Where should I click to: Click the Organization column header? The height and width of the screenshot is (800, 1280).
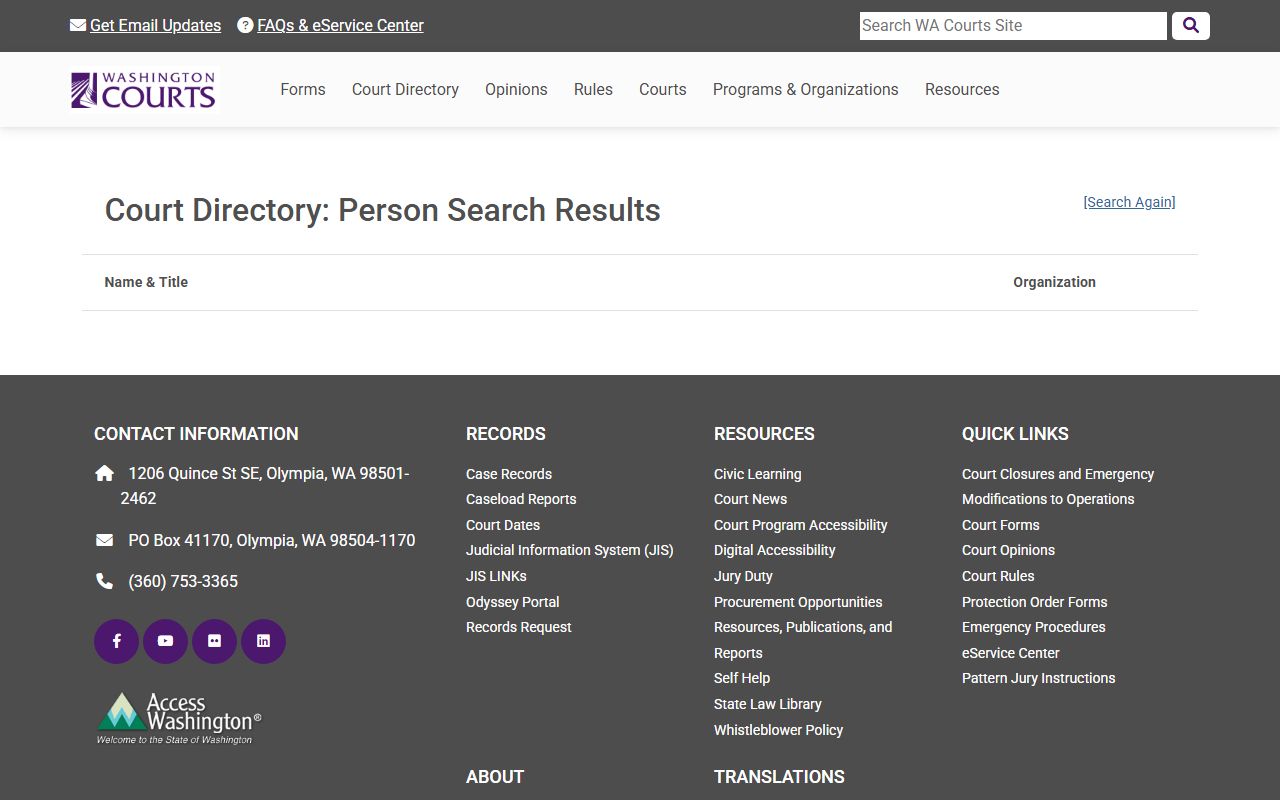point(1054,282)
